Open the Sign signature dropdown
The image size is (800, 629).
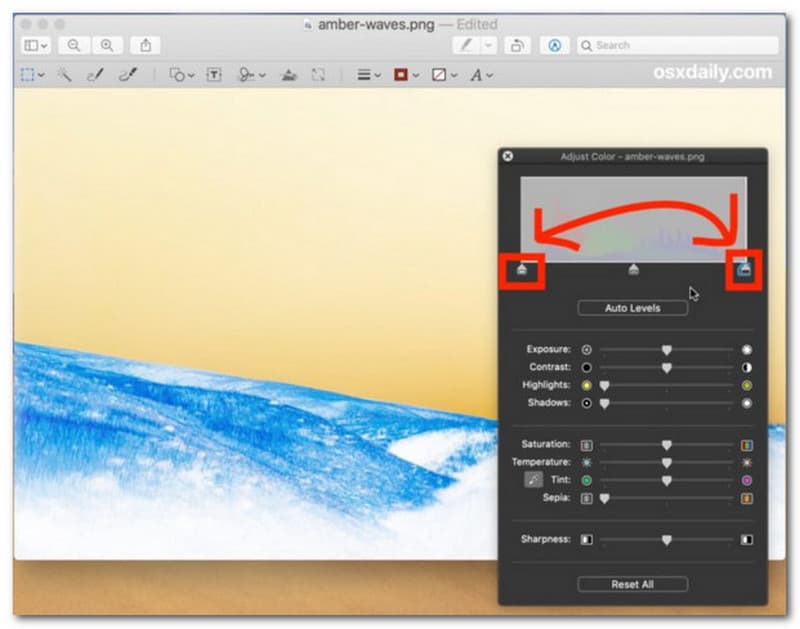pos(252,75)
